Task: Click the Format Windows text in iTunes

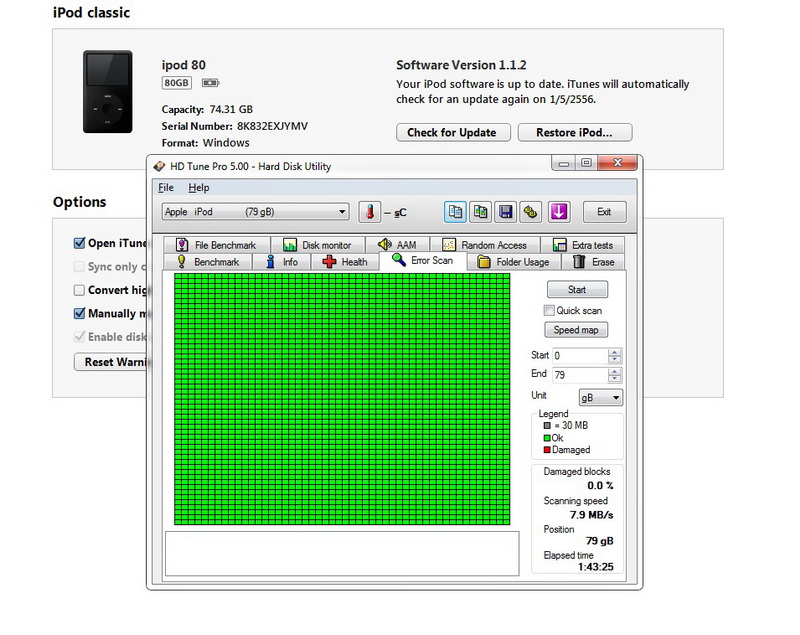Action: coord(206,143)
